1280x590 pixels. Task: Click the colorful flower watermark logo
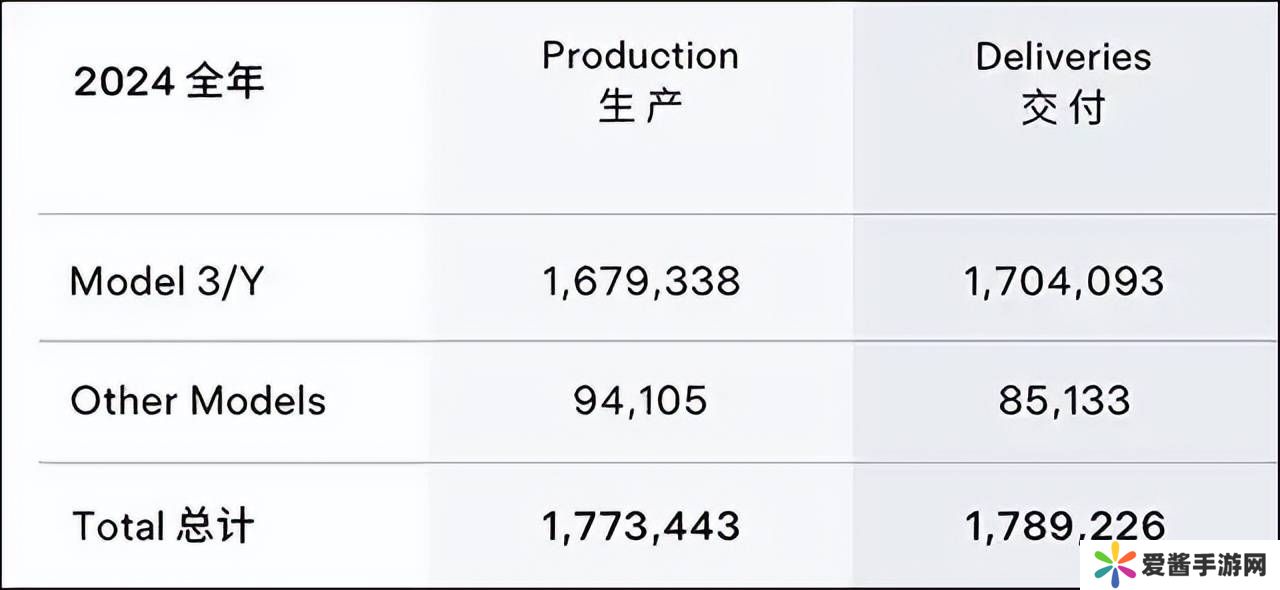(1113, 565)
